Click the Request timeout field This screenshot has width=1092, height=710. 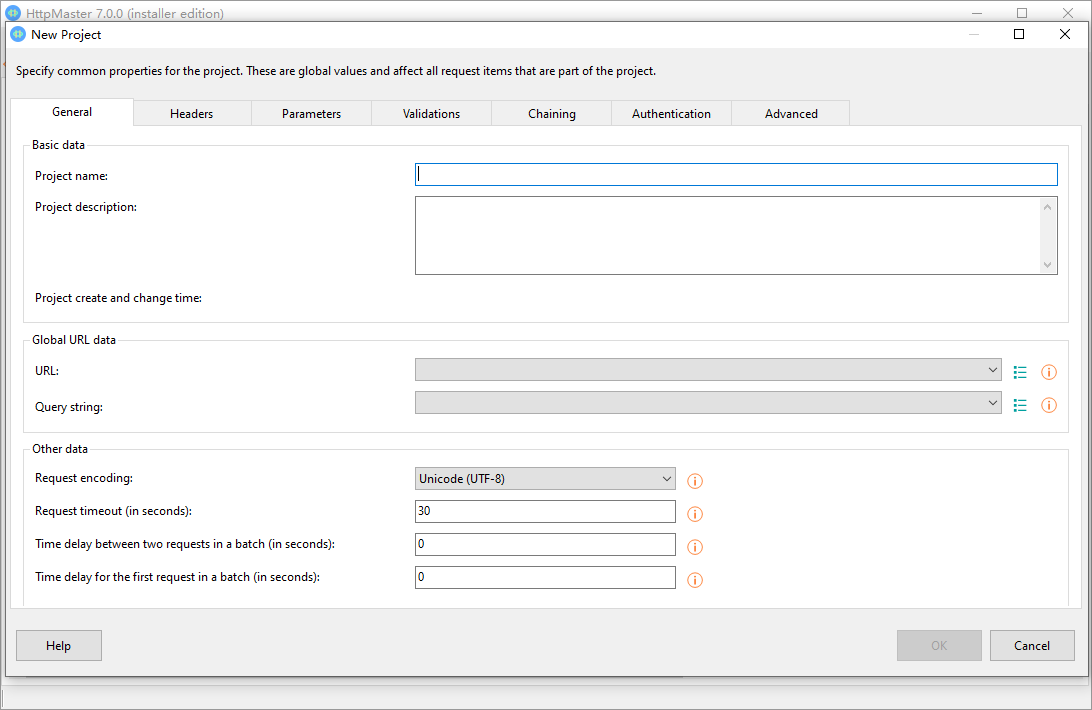[545, 511]
